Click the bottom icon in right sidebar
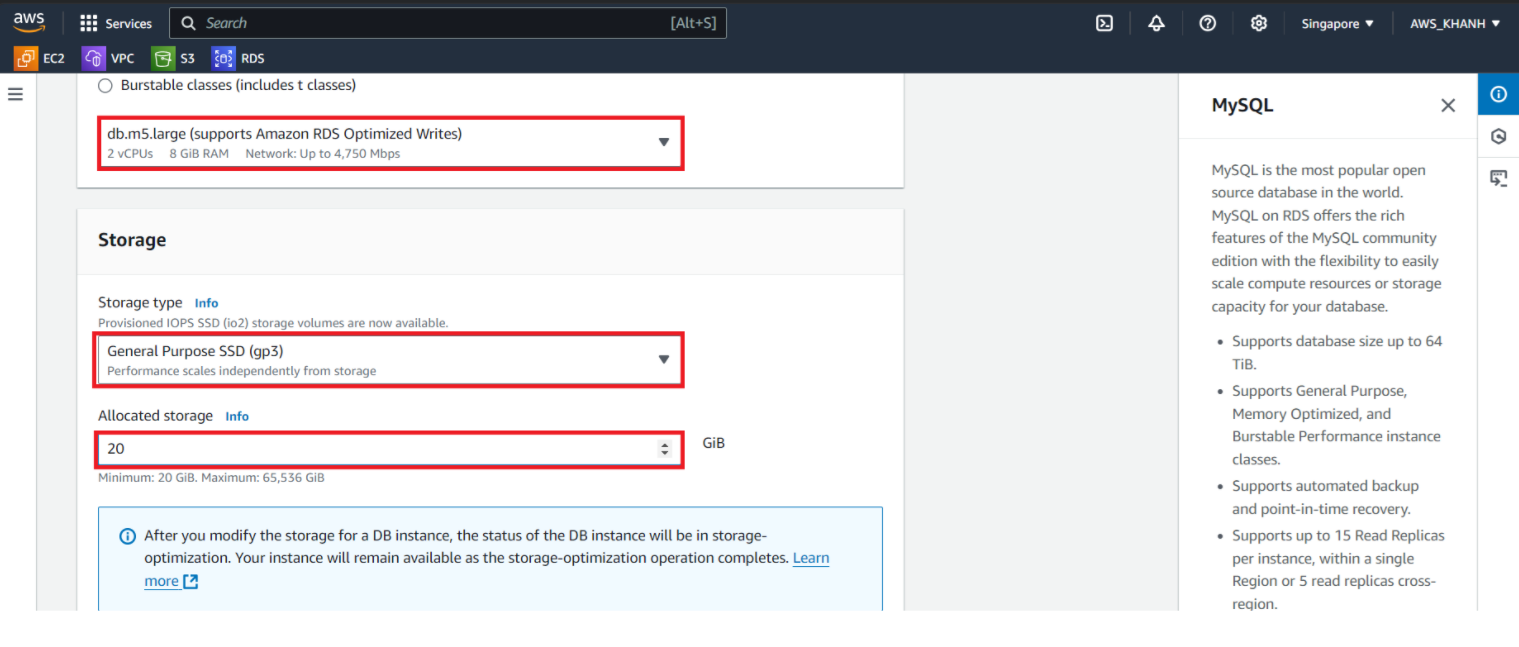This screenshot has height=647, width=1519. coord(1498,179)
